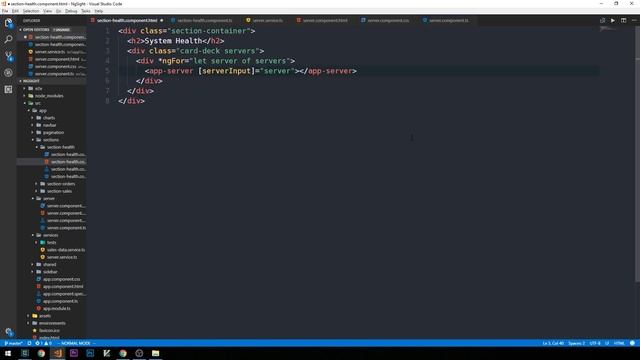Click the code minimap preview
This screenshot has height=360, width=640.
click(608, 29)
